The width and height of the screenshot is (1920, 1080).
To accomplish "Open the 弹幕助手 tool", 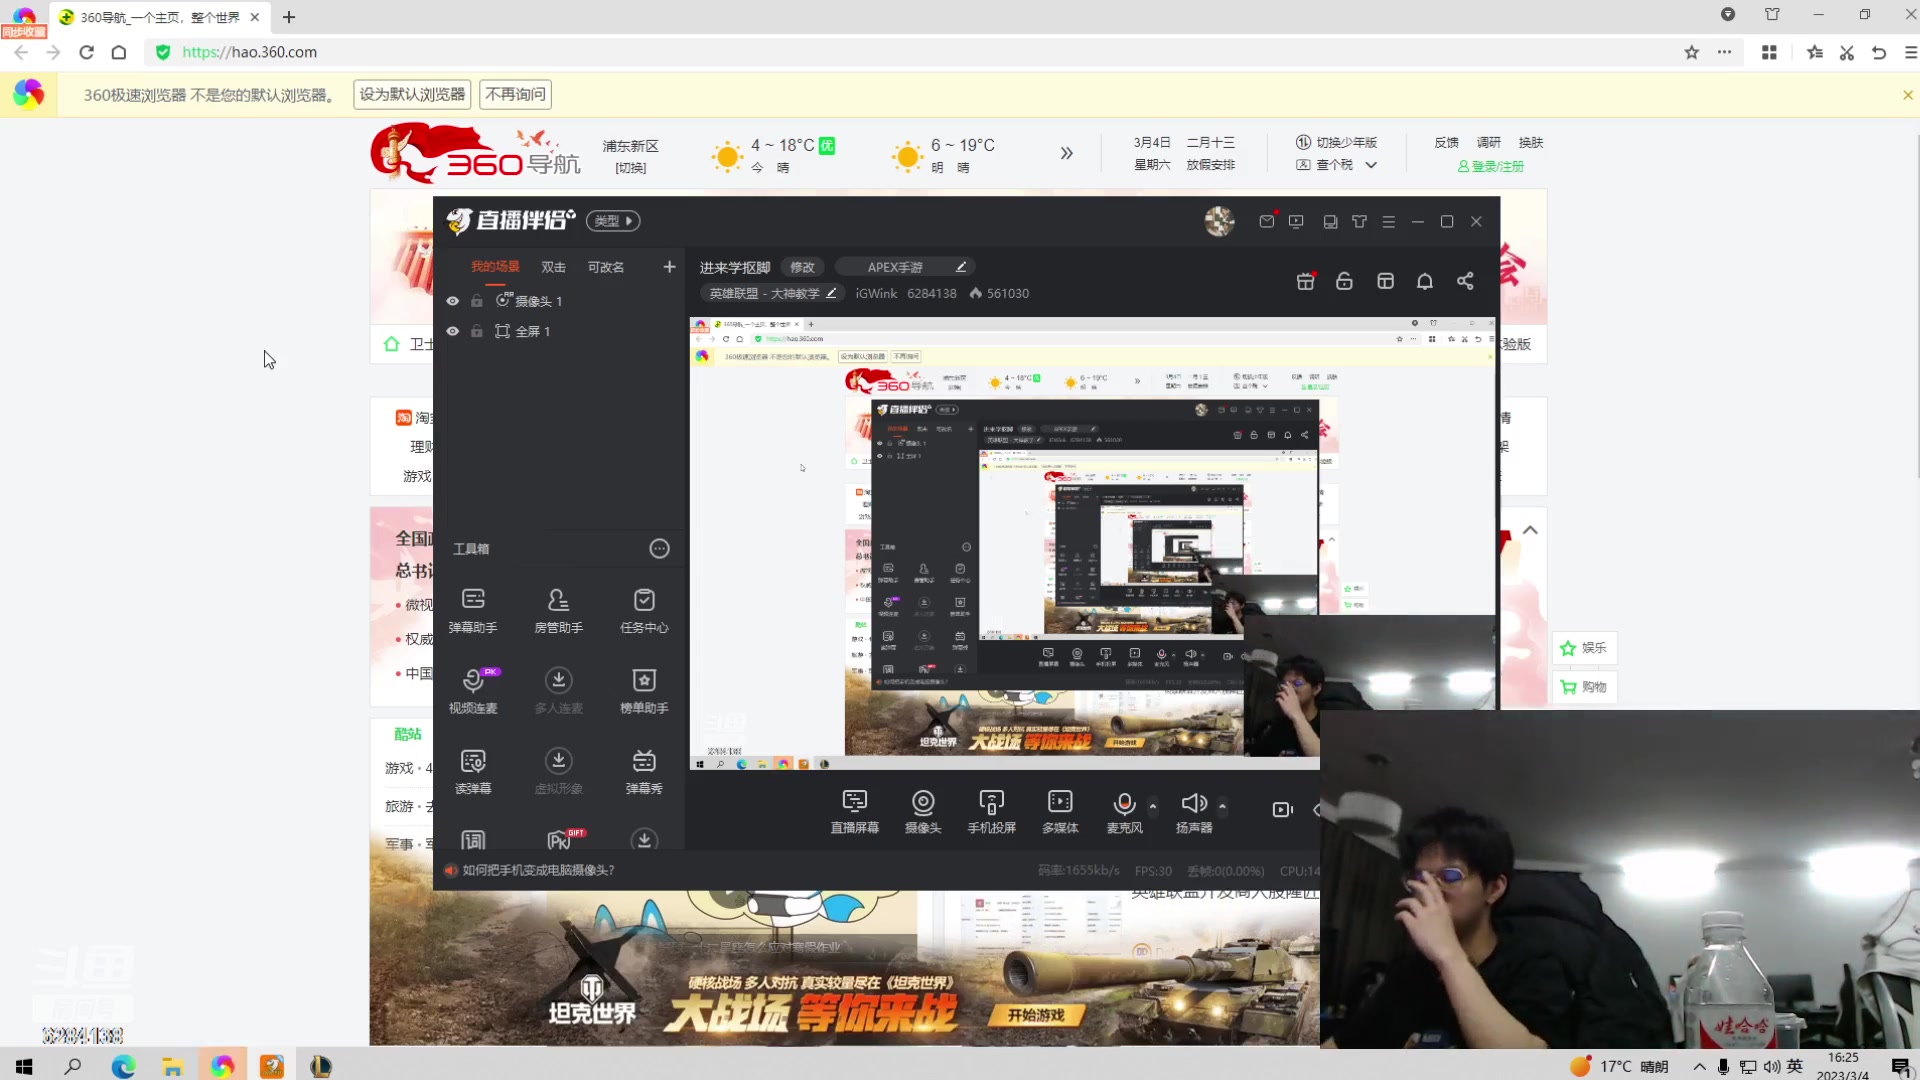I will coord(473,610).
